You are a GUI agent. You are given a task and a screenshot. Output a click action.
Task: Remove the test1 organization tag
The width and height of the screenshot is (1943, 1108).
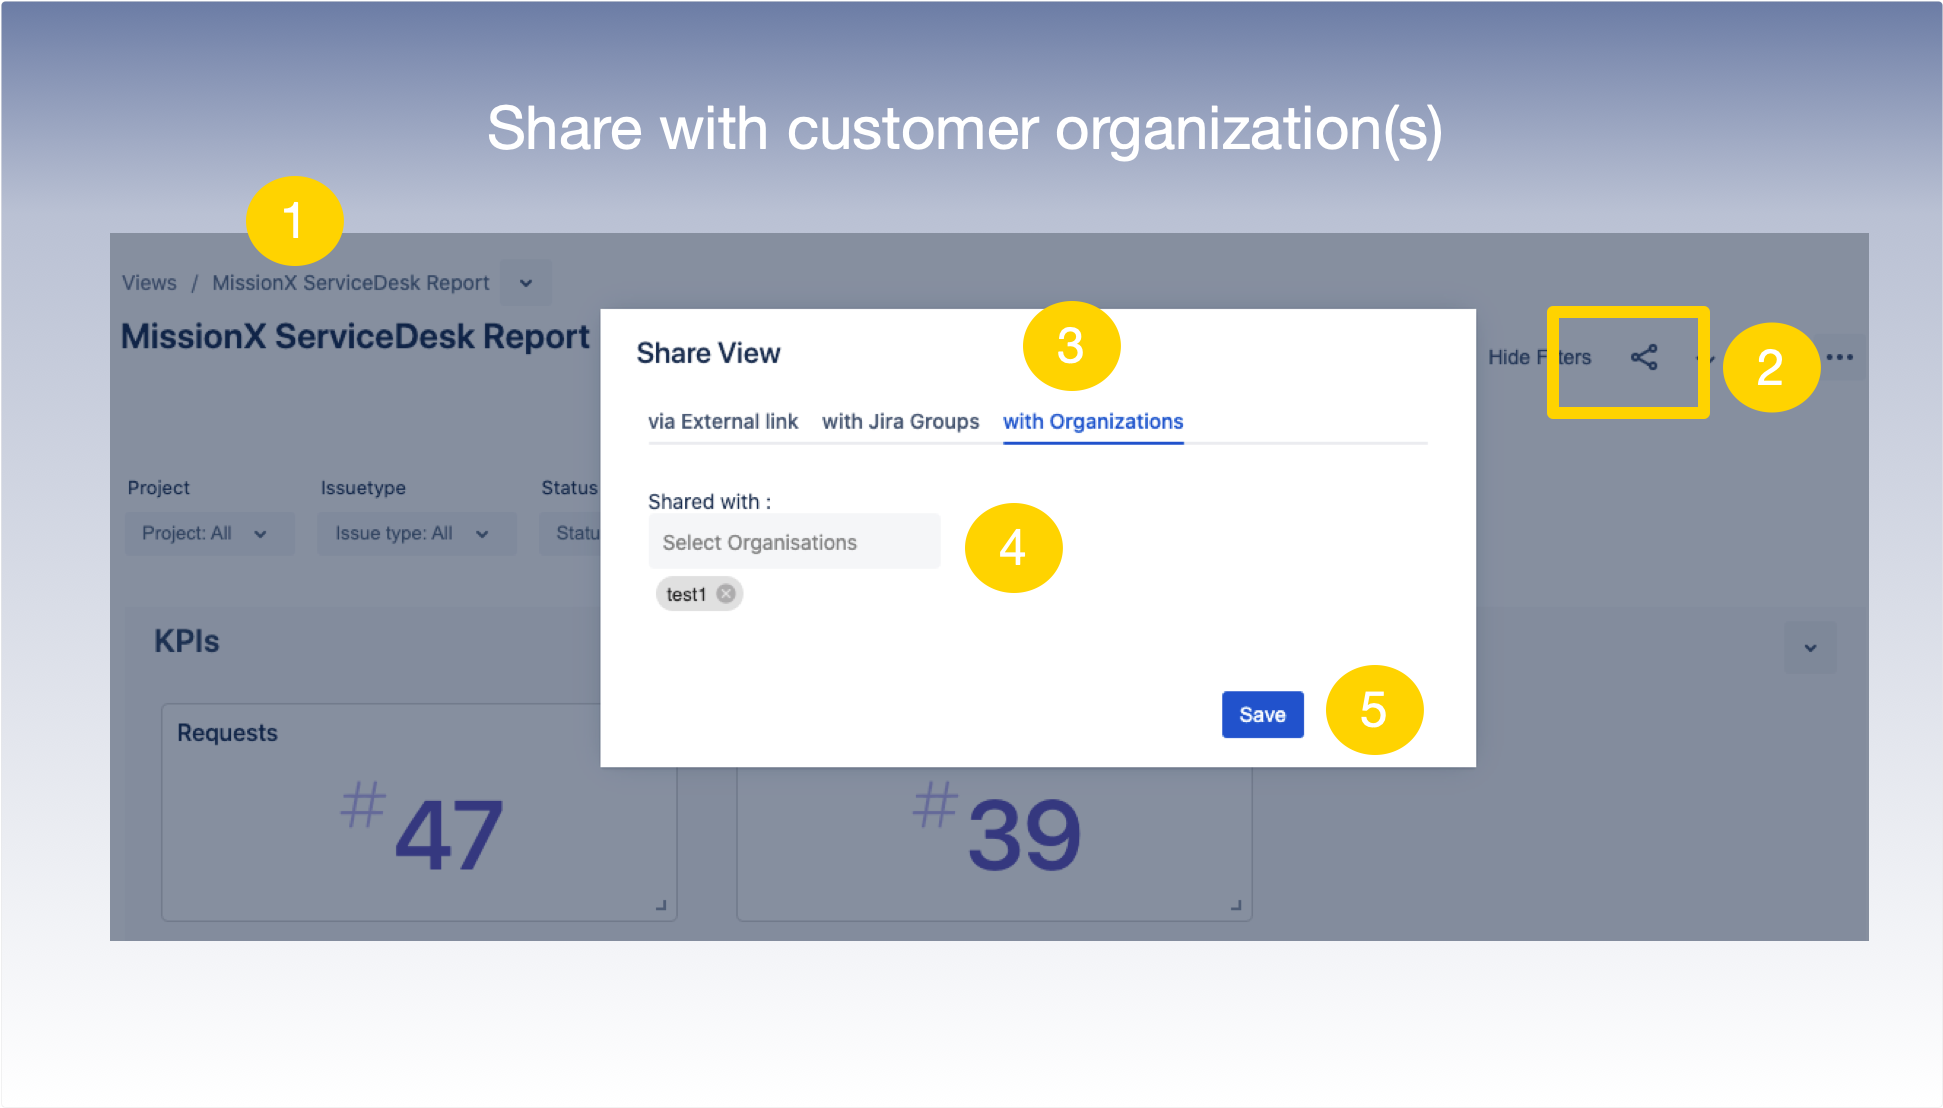tap(726, 593)
